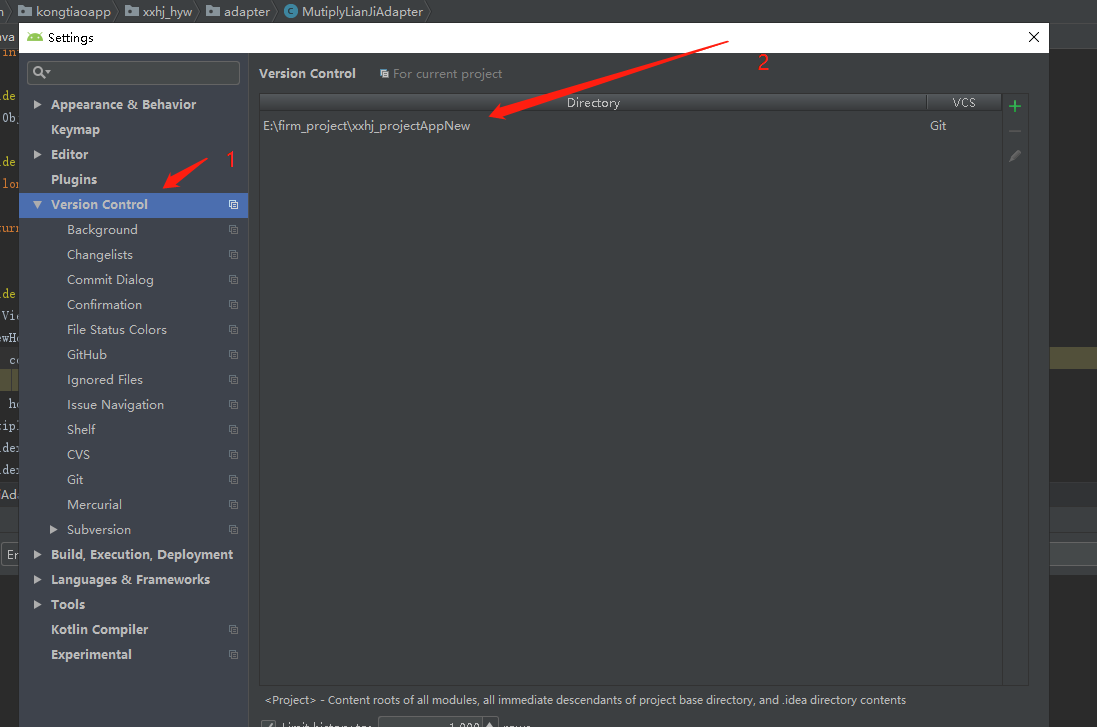
Task: Enable the 'Limit history to' checkbox
Action: click(268, 723)
